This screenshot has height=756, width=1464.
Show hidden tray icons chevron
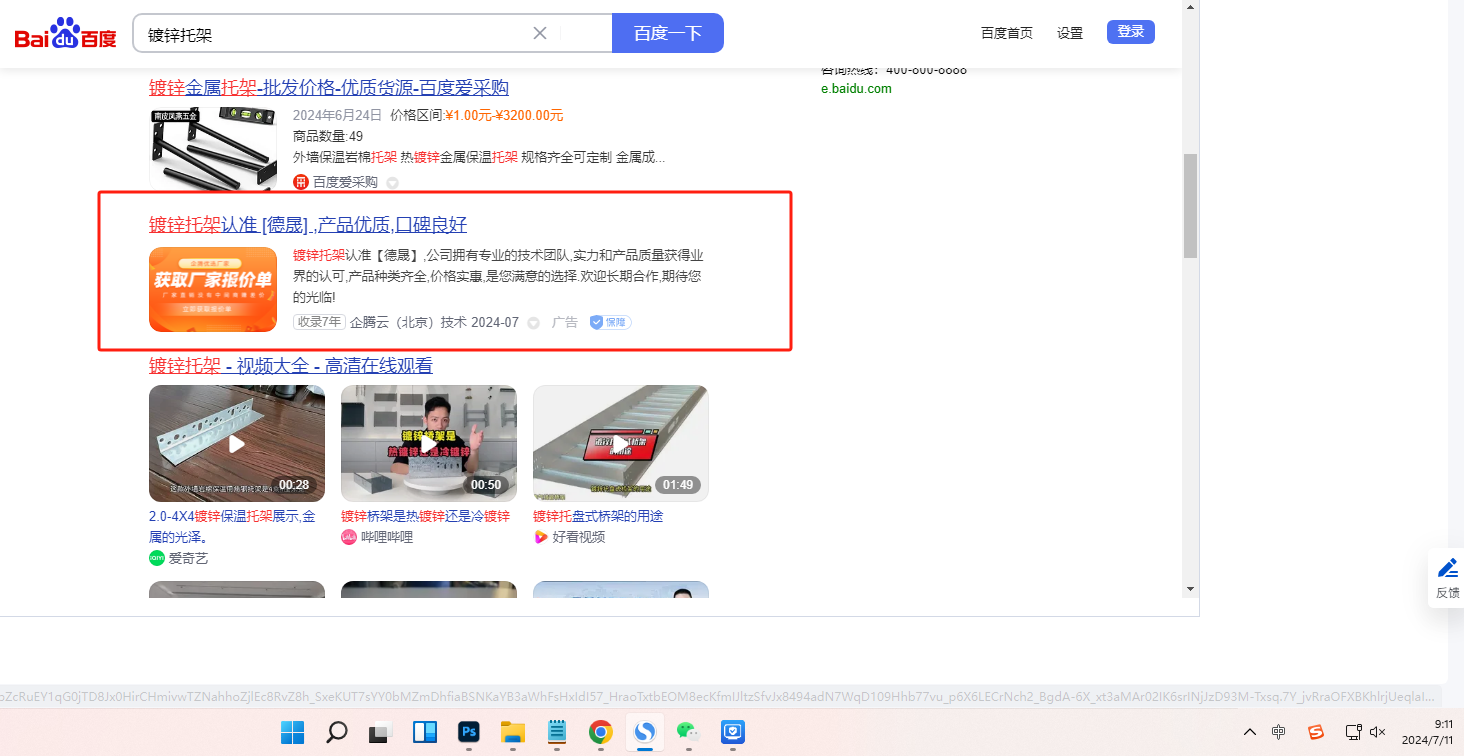[1249, 732]
